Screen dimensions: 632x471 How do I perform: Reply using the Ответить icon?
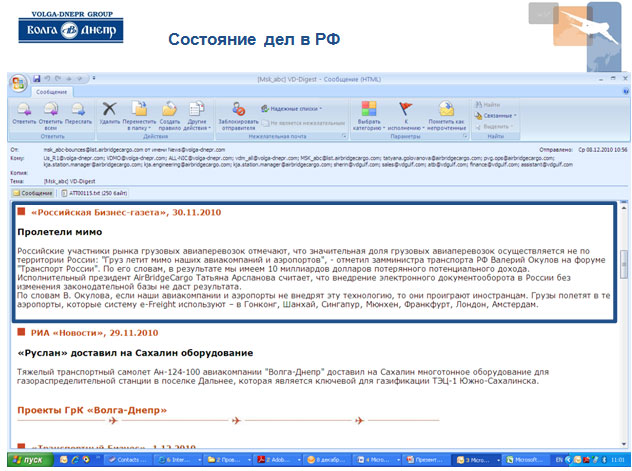(x=24, y=113)
